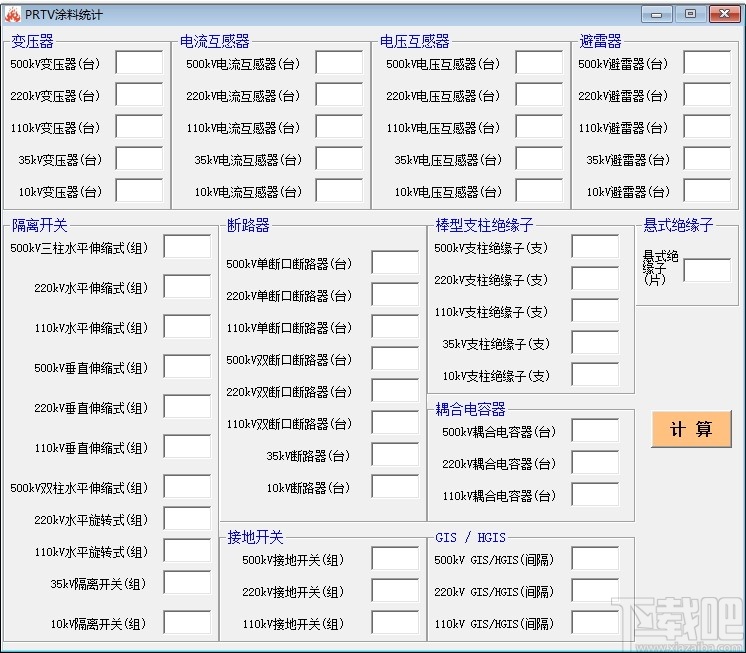Click the PRTV涂料统计 app icon in title bar
This screenshot has height=653, width=746.
tap(13, 15)
